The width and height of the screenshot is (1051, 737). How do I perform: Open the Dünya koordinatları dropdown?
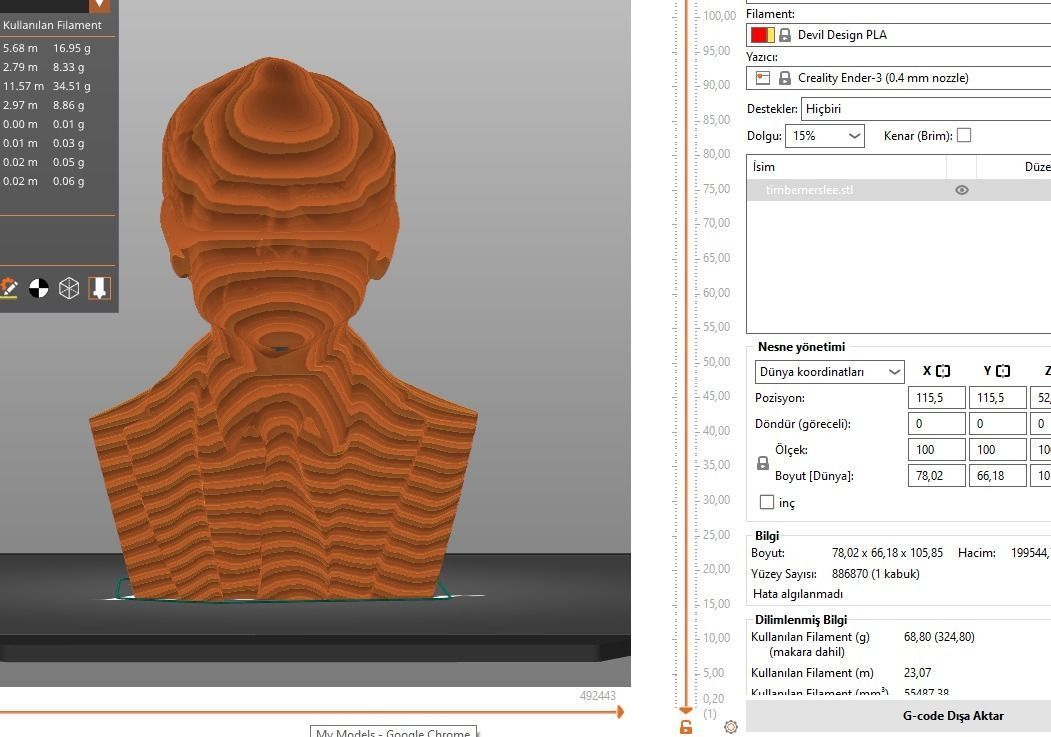[x=830, y=372]
